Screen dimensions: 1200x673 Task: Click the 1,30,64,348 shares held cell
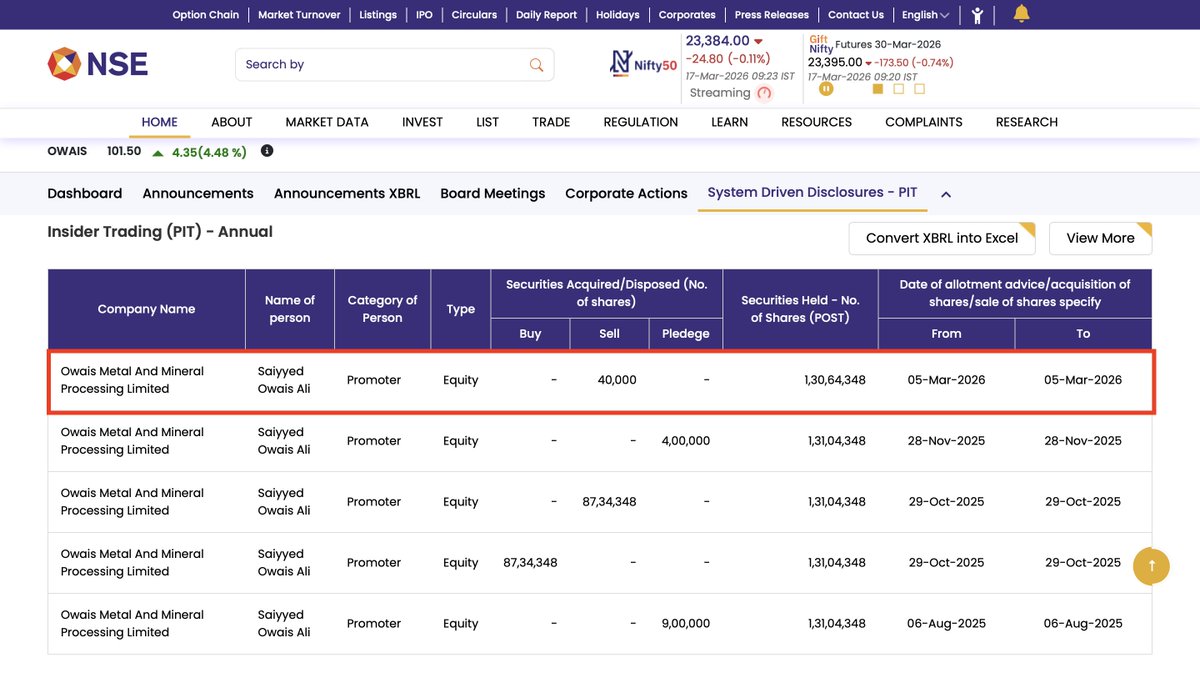coord(835,380)
